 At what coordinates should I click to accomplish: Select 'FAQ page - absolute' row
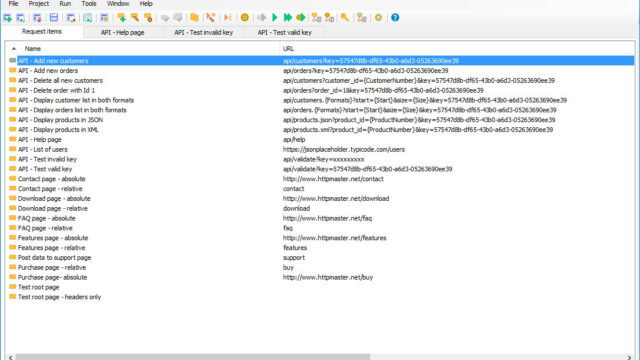pos(321,218)
